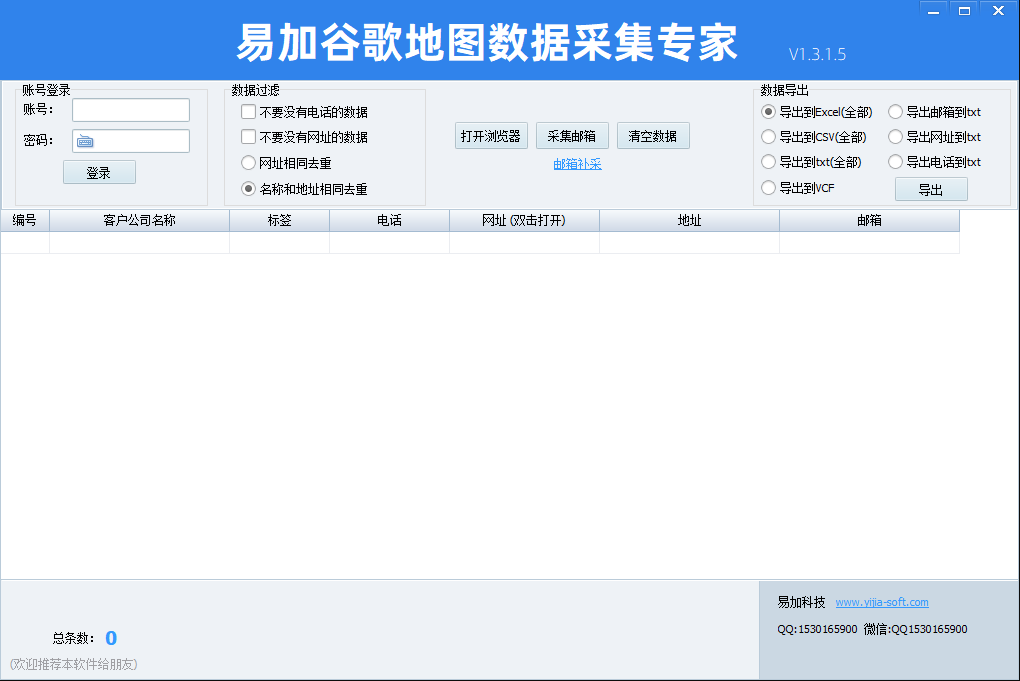Click the 电话 column header

(x=390, y=220)
